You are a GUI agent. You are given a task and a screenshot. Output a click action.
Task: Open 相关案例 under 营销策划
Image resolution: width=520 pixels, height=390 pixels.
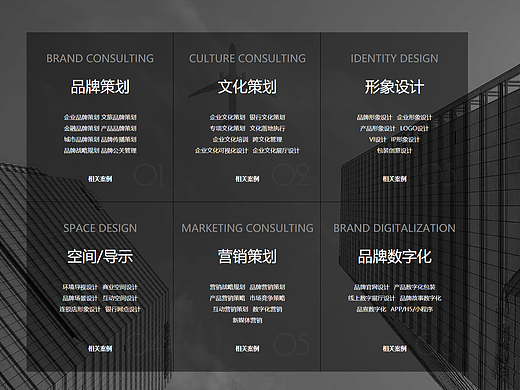[247, 349]
